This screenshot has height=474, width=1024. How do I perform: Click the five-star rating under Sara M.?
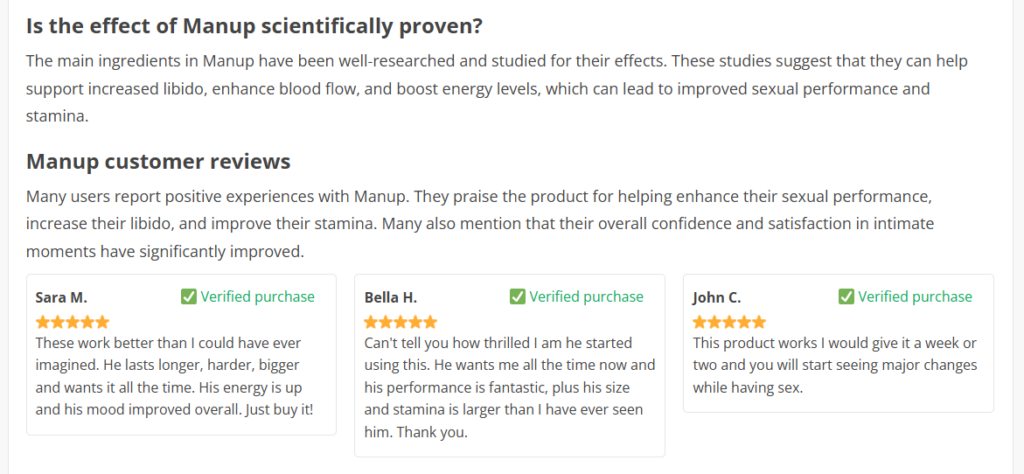tap(72, 322)
